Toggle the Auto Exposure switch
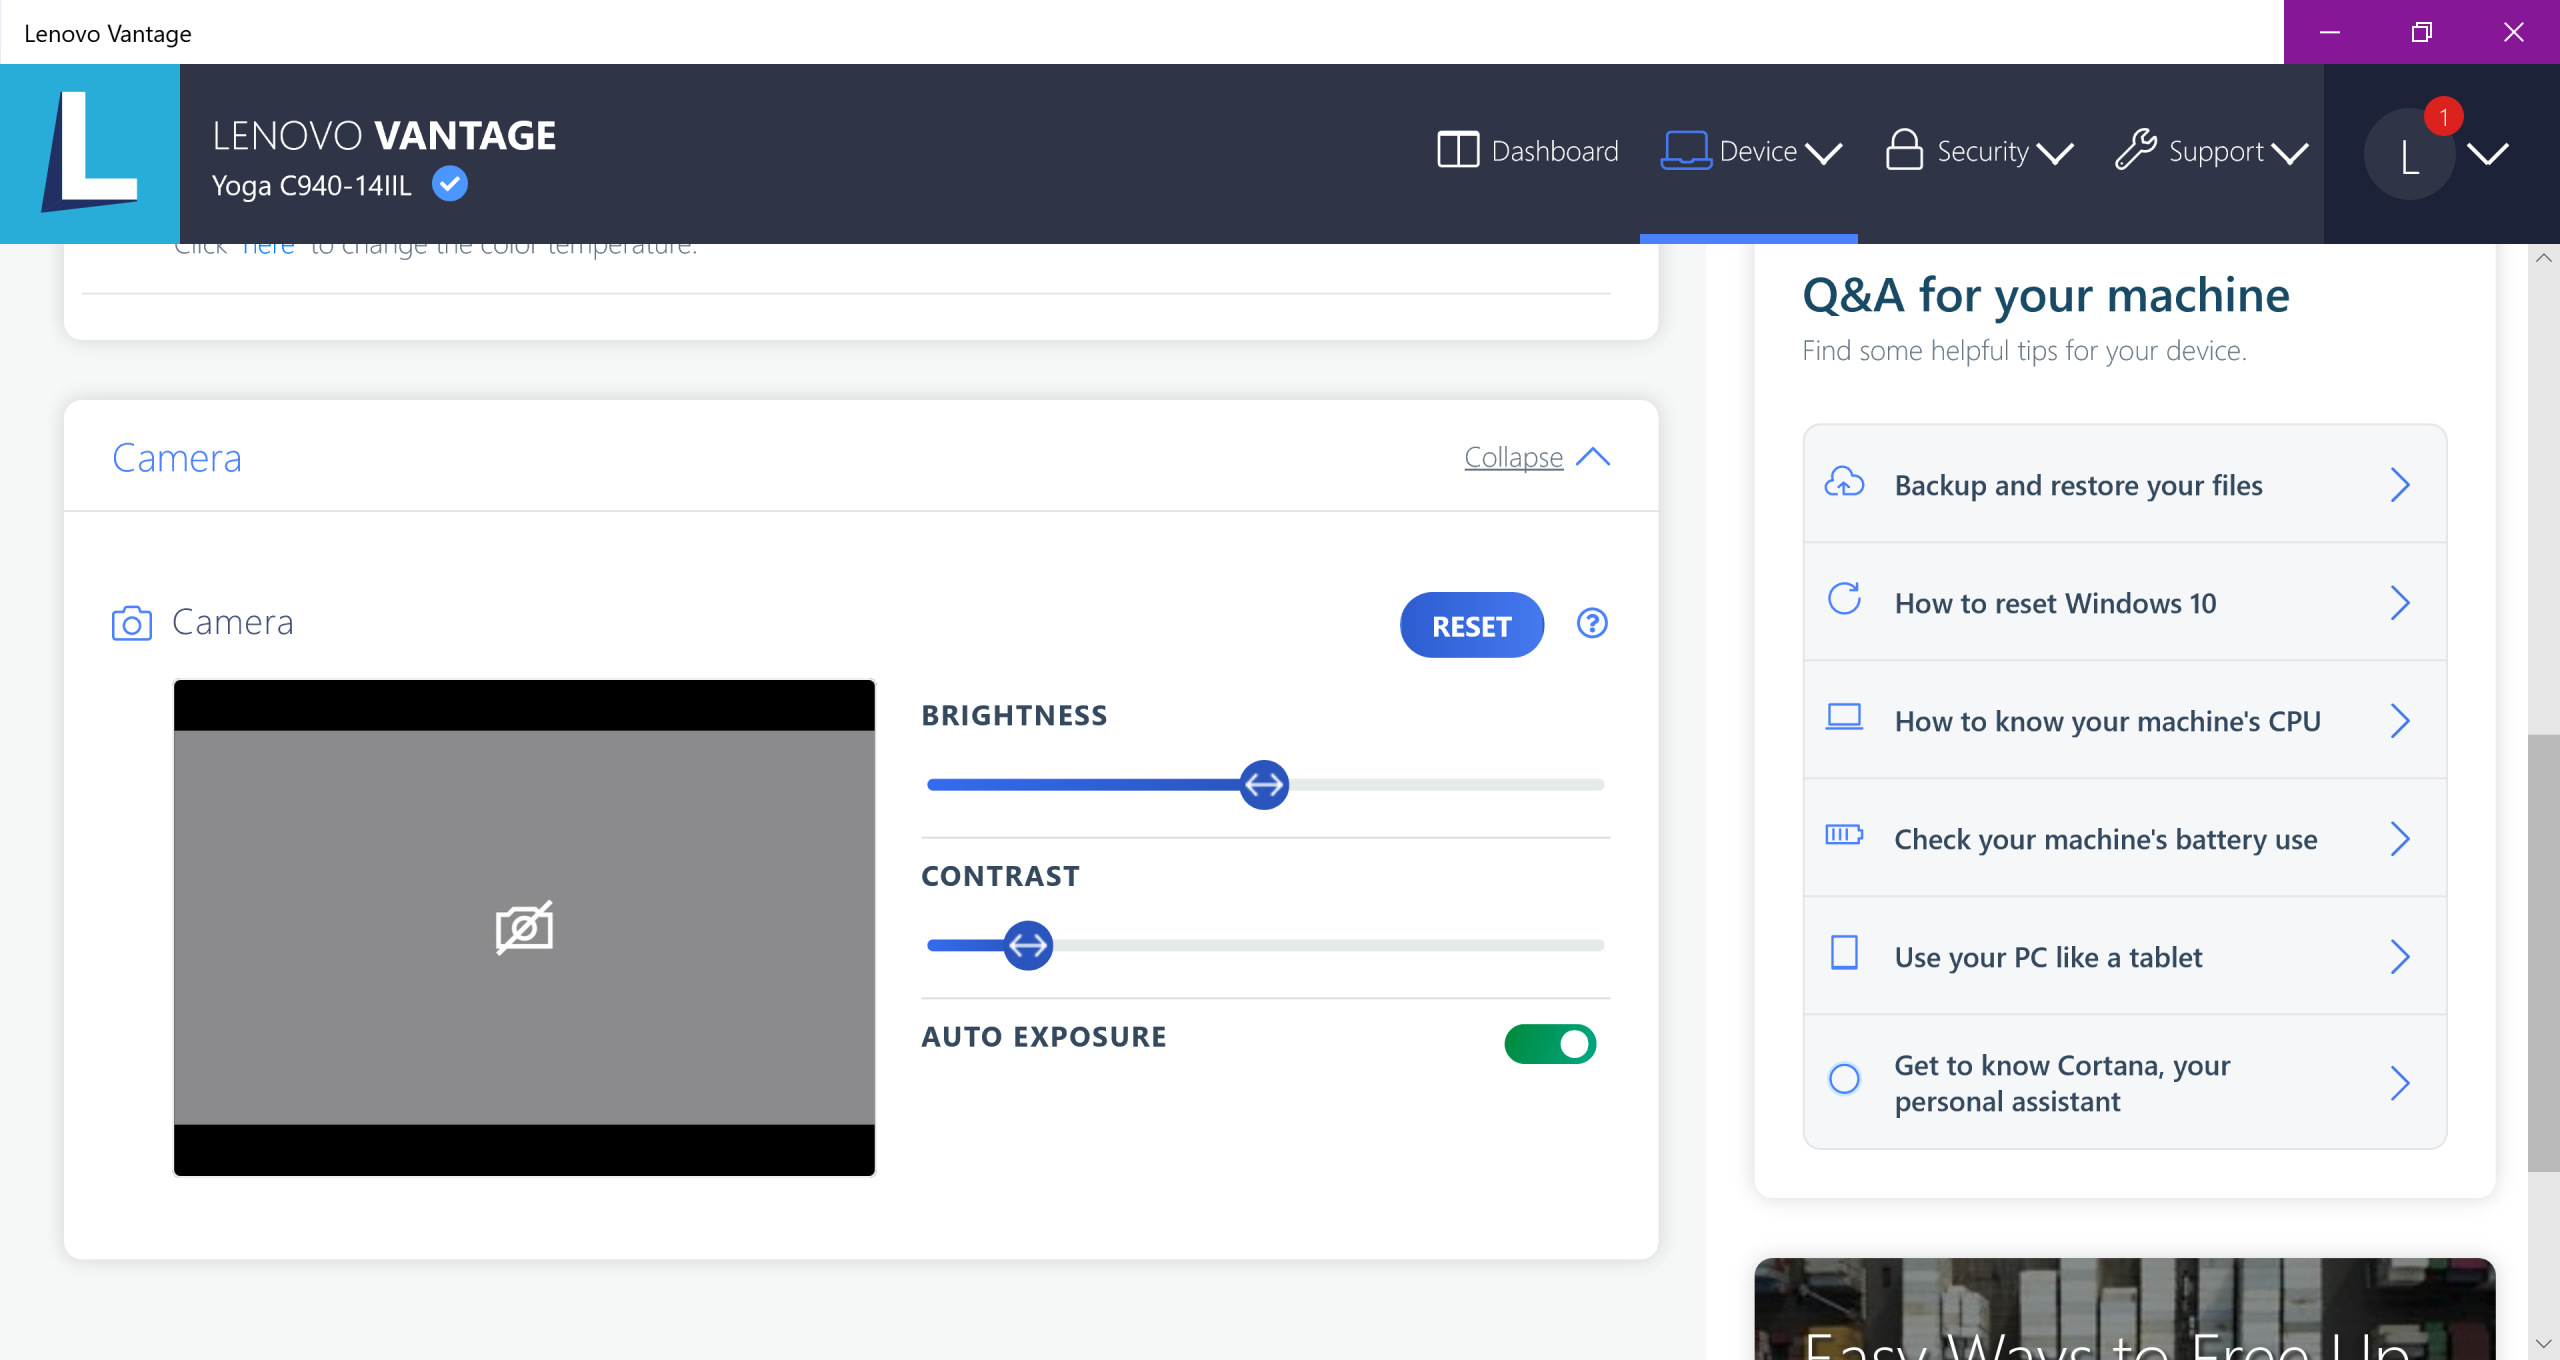Screen dimensions: 2560x1360 (x=1550, y=1044)
